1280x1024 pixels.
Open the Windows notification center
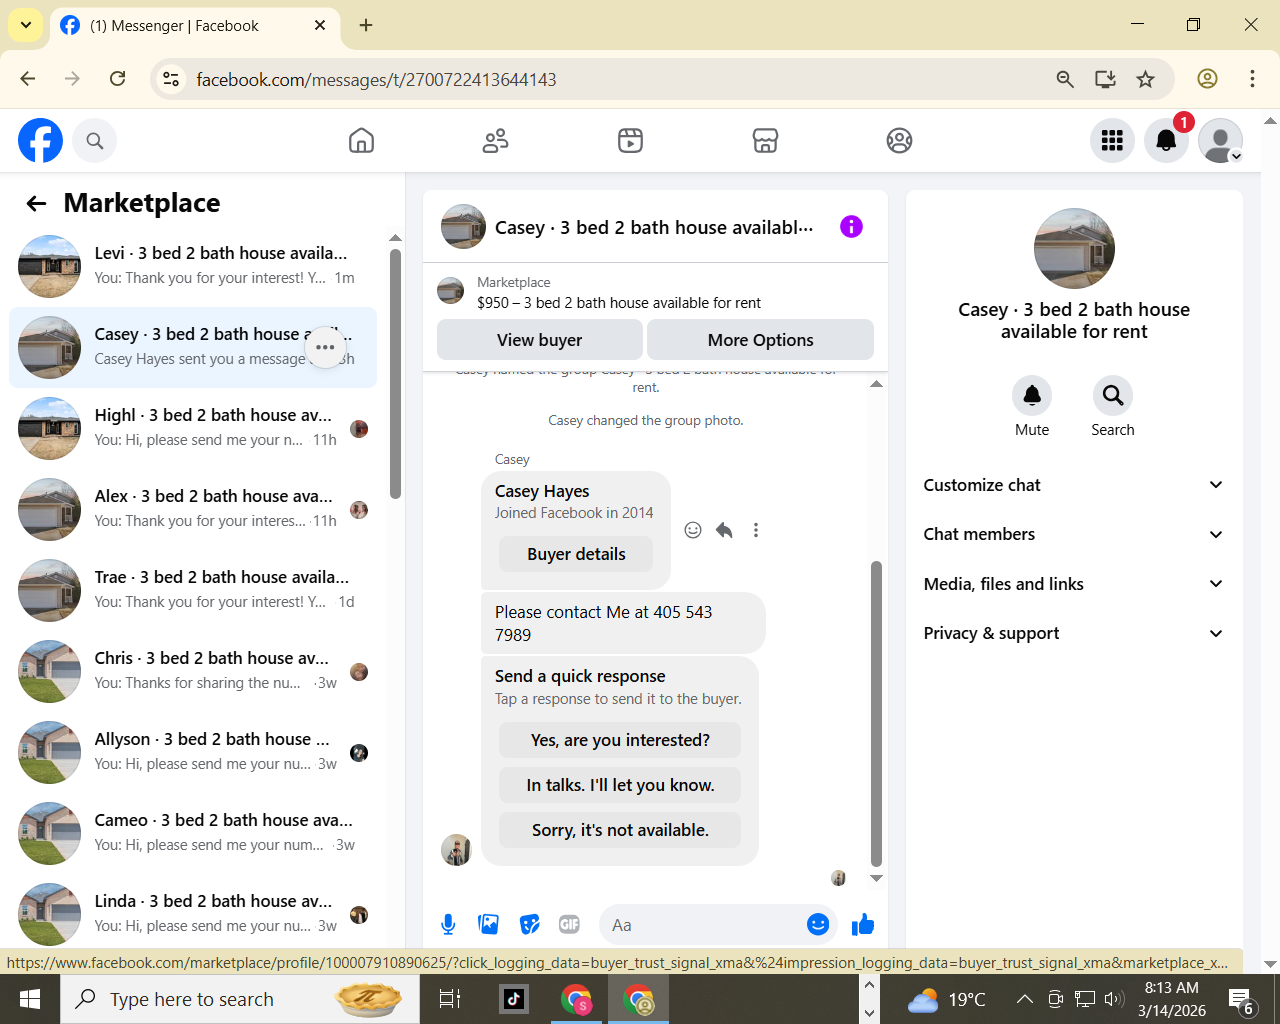1241,1000
